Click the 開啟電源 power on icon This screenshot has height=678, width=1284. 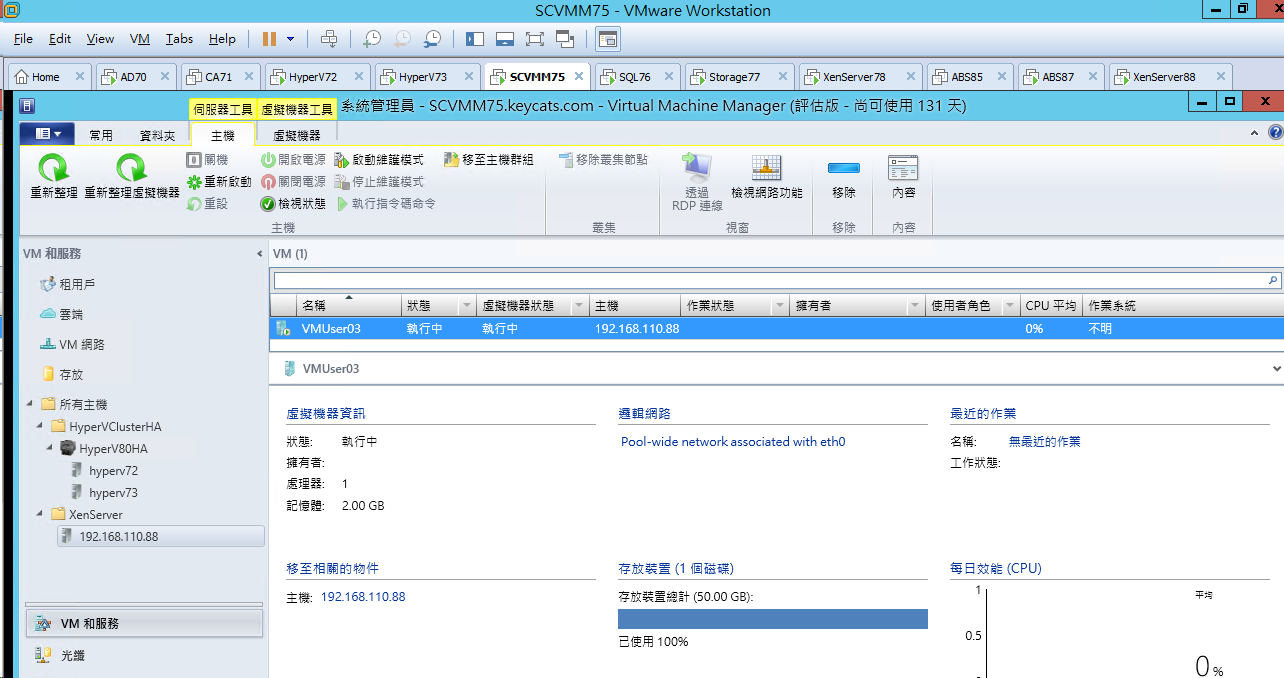268,160
